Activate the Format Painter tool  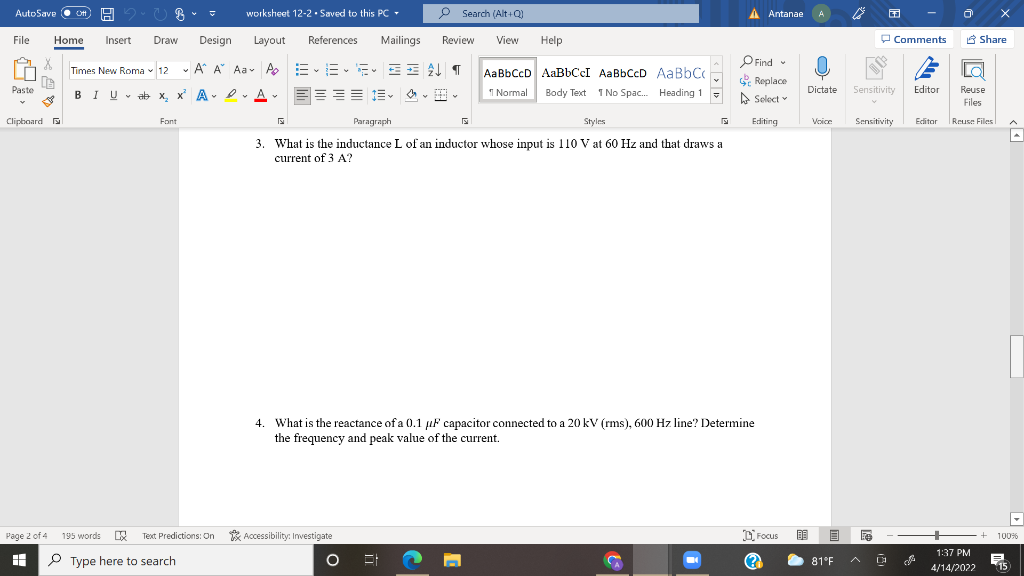(46, 100)
